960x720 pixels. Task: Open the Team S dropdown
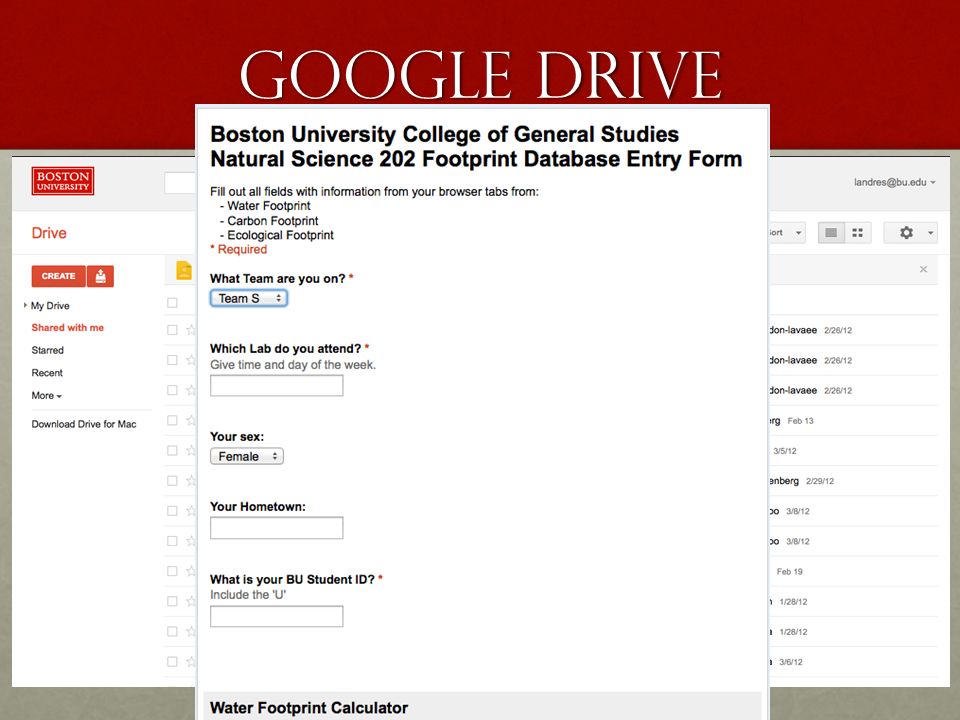[x=249, y=298]
